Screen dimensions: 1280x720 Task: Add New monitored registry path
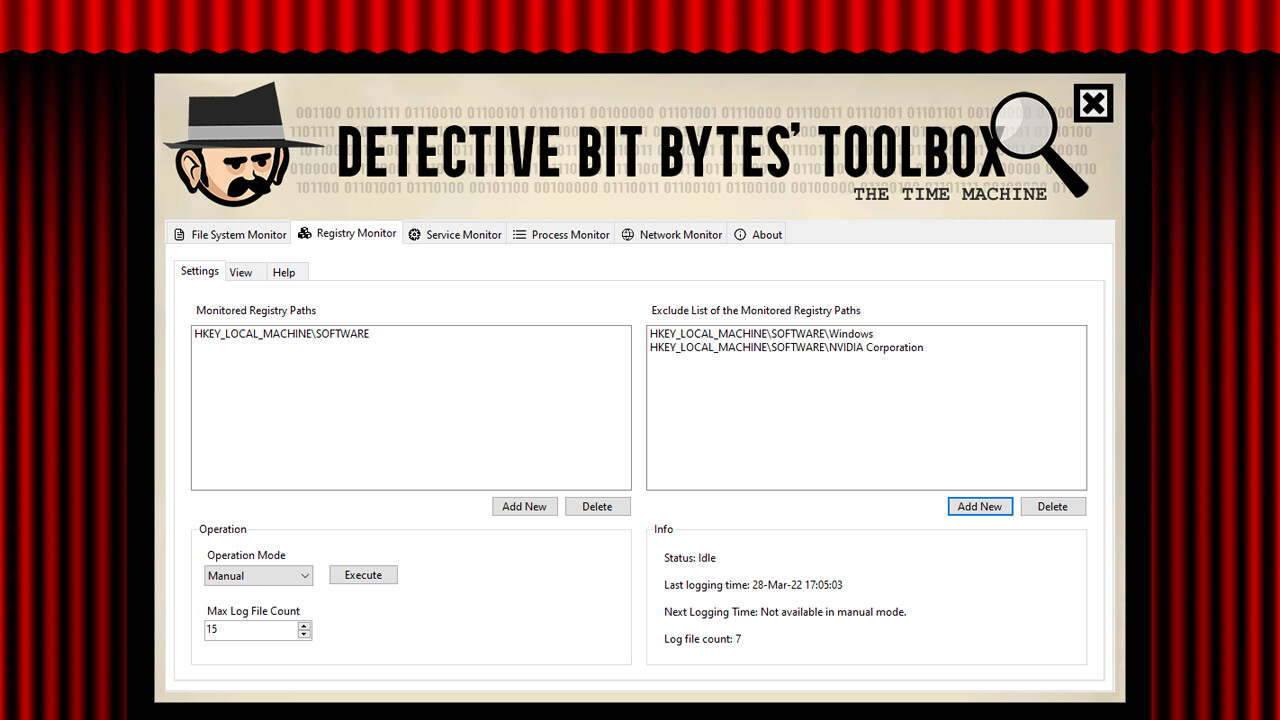tap(525, 506)
